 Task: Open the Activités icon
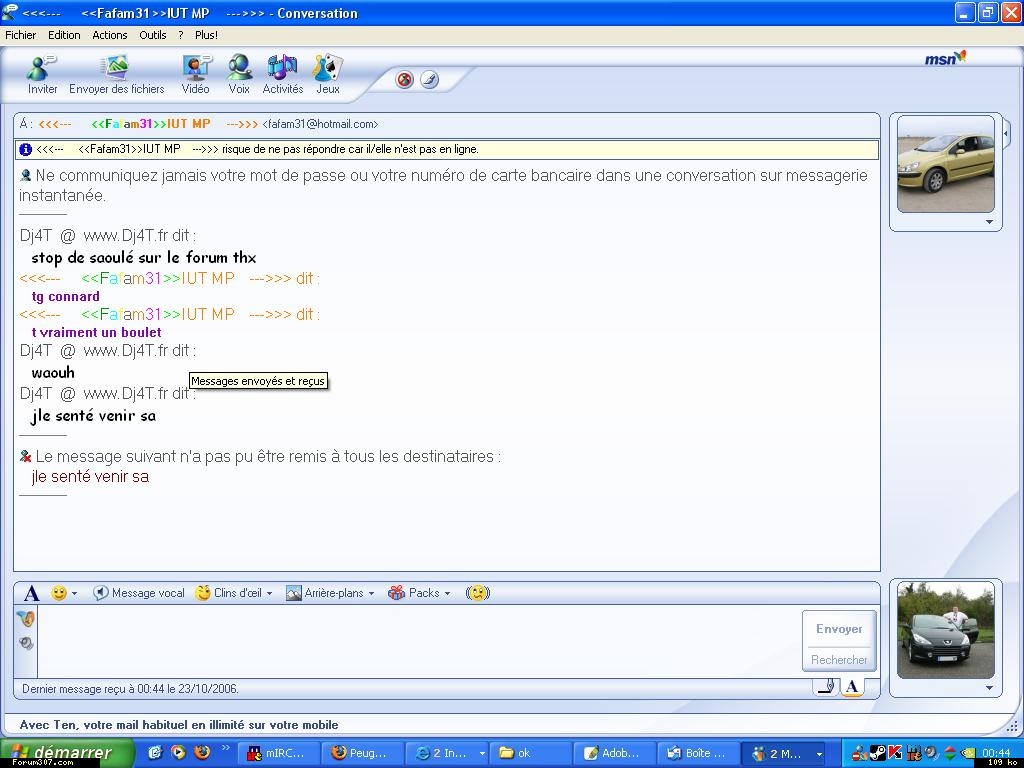click(x=282, y=74)
